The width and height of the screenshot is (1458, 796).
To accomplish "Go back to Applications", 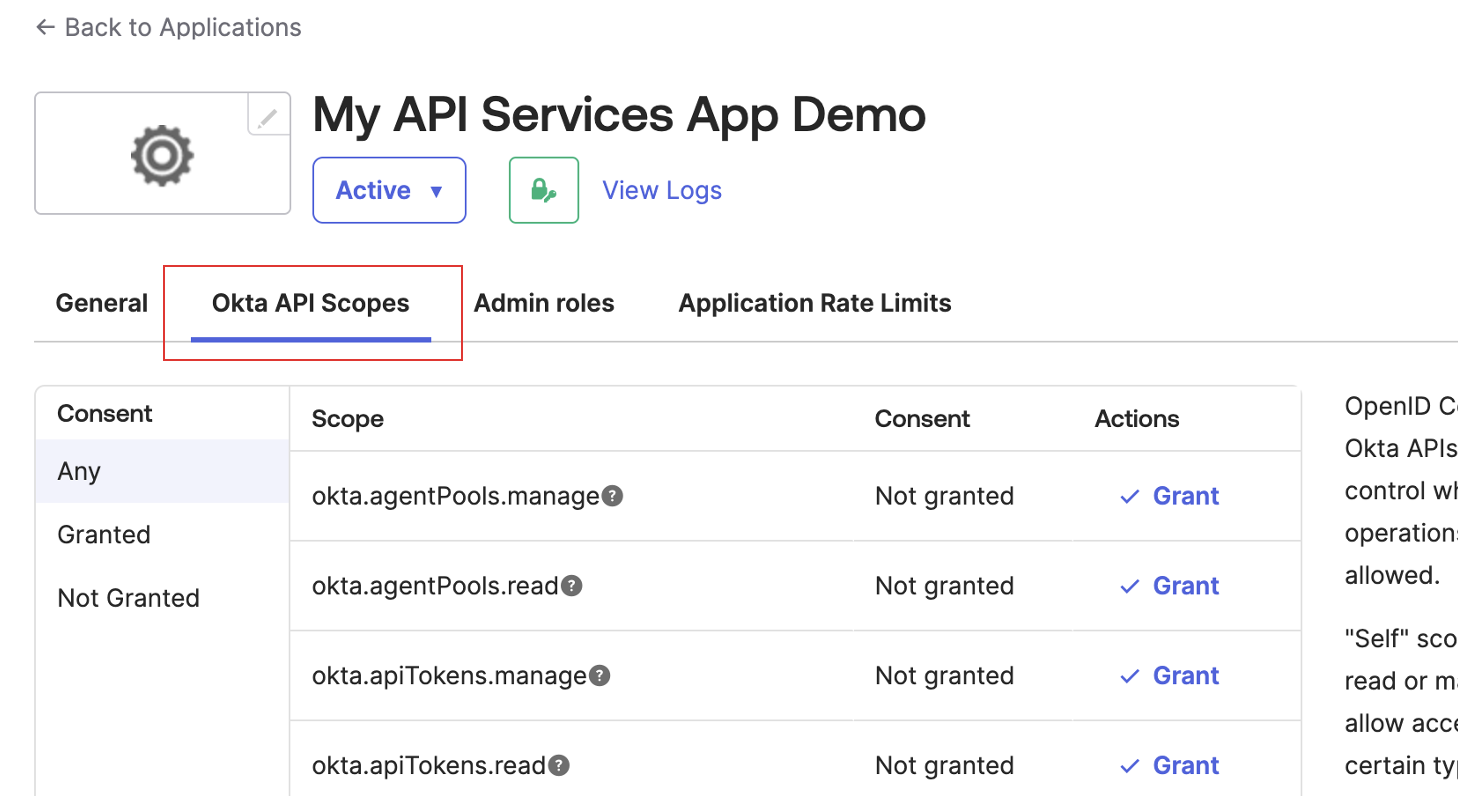I will pyautogui.click(x=168, y=27).
